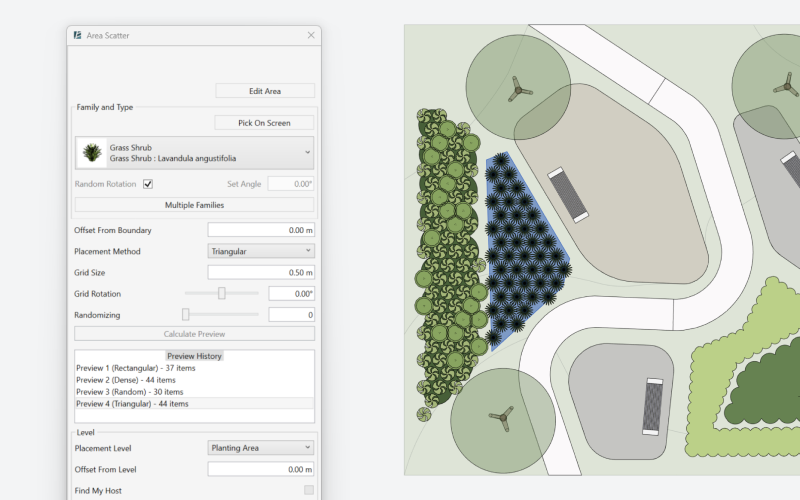This screenshot has width=800, height=500.
Task: Select Preview 4 (Triangular) history entry
Action: 132,404
